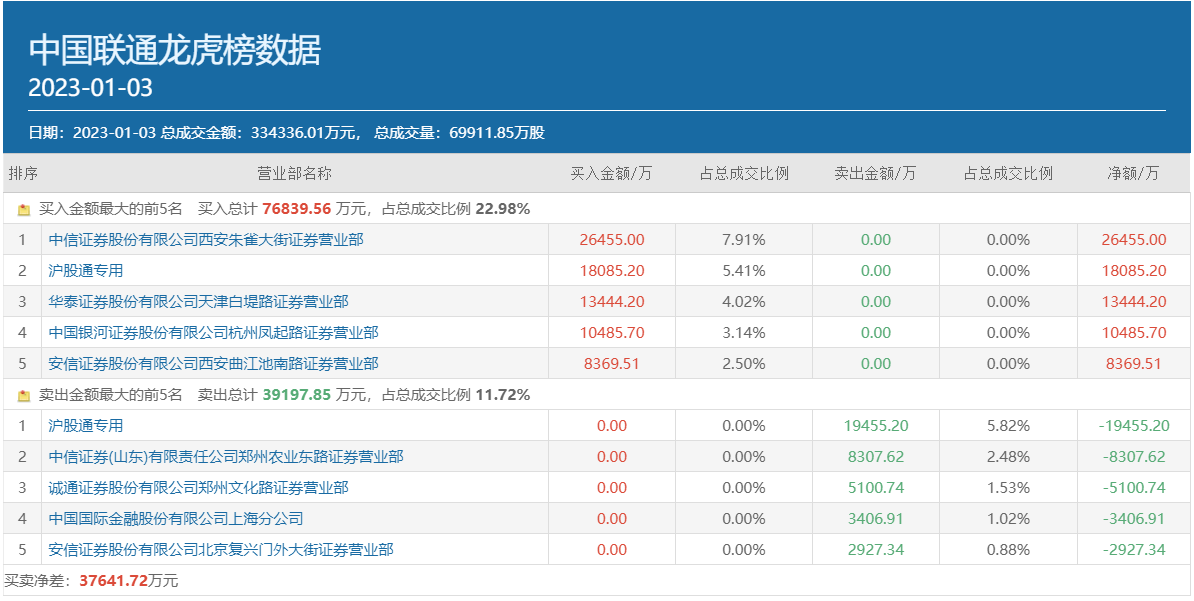The width and height of the screenshot is (1194, 601).
Task: Click the 买卖净差 value 37641.72
Action: click(113, 581)
